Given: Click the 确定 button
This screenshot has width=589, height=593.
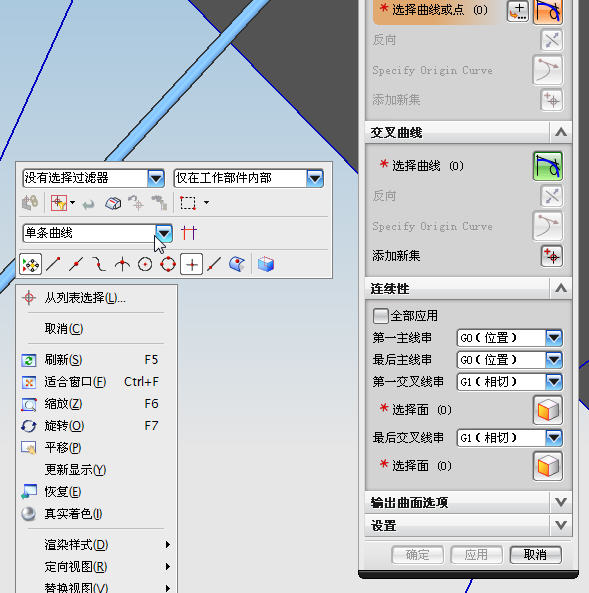Looking at the screenshot, I should click(x=417, y=555).
